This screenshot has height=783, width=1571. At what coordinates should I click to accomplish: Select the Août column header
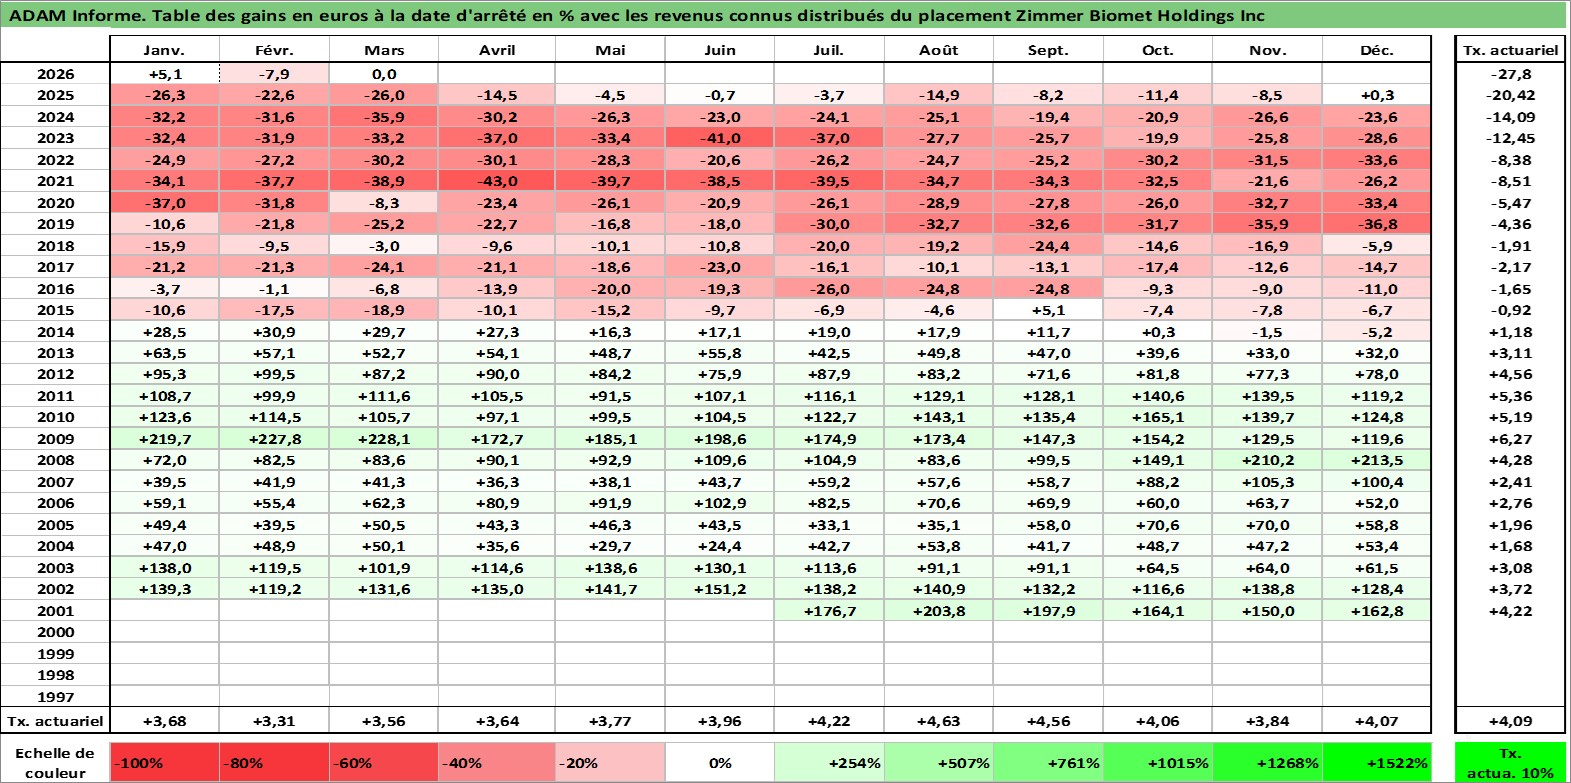point(939,50)
